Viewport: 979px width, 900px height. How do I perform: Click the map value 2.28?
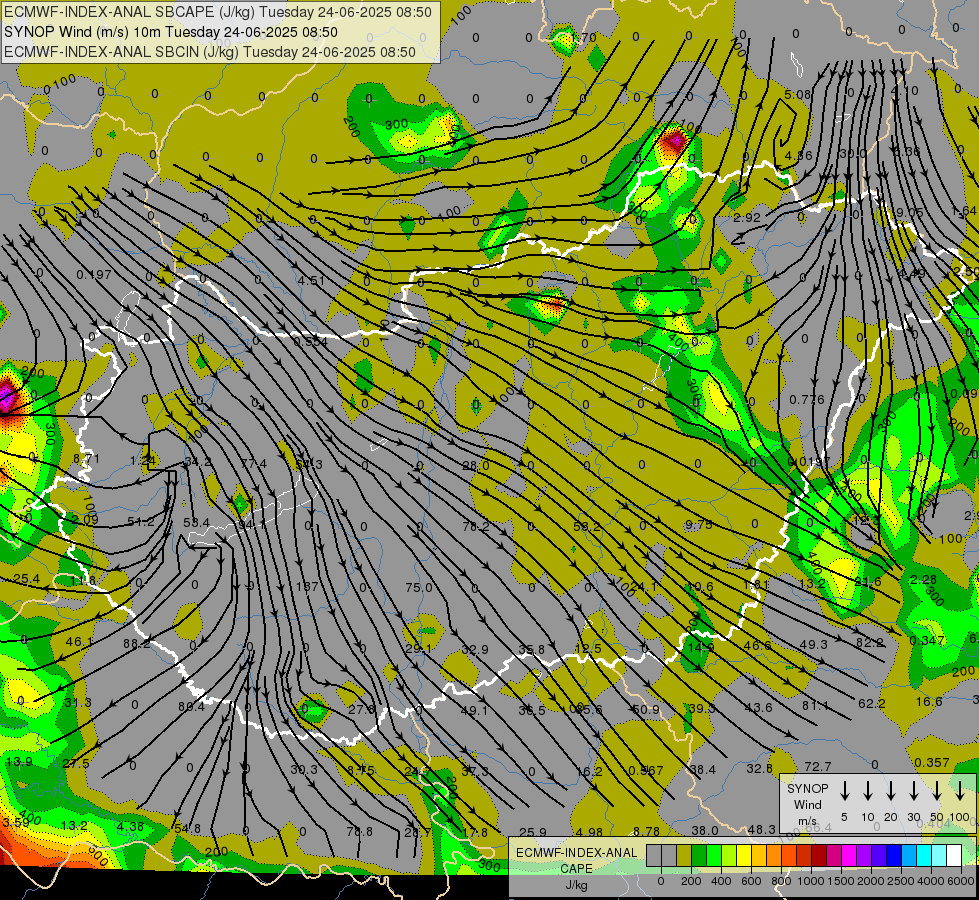click(x=923, y=580)
